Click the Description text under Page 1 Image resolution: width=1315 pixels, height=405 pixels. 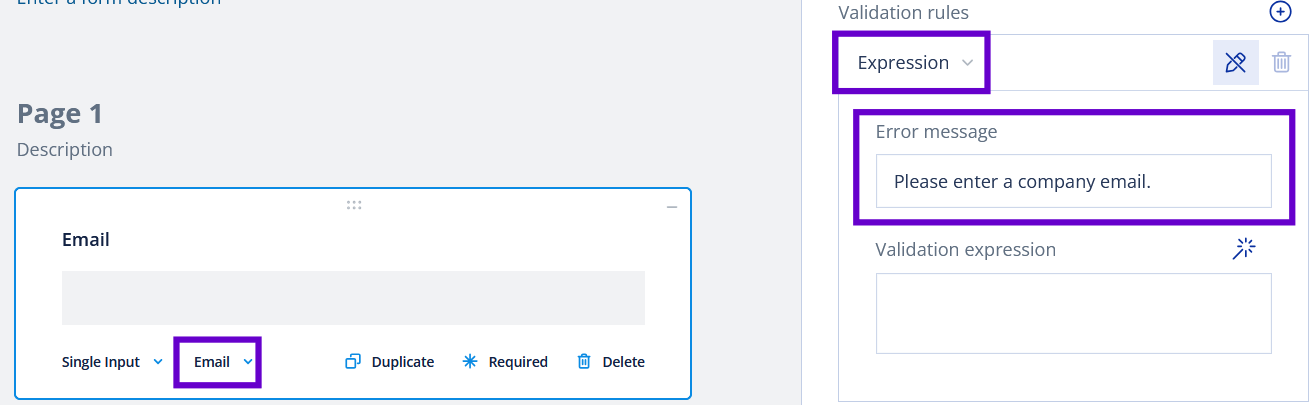[65, 149]
